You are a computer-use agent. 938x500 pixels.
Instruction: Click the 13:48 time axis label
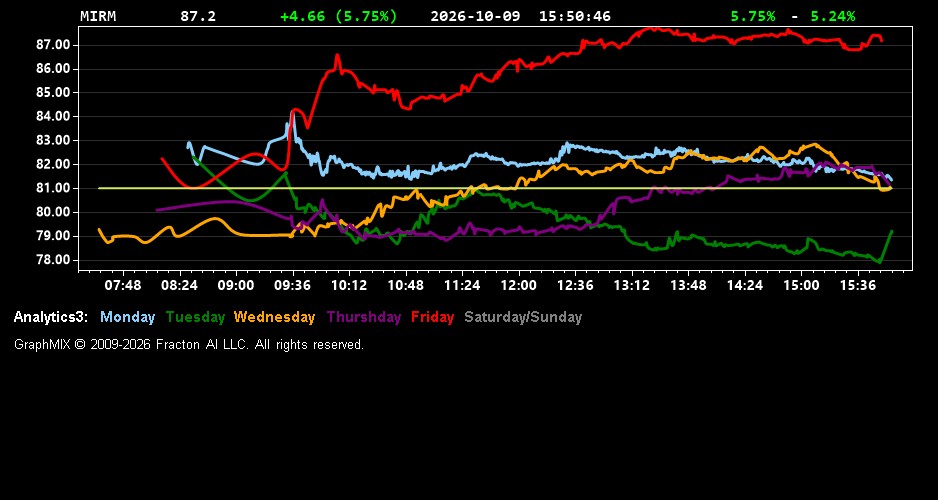point(689,286)
